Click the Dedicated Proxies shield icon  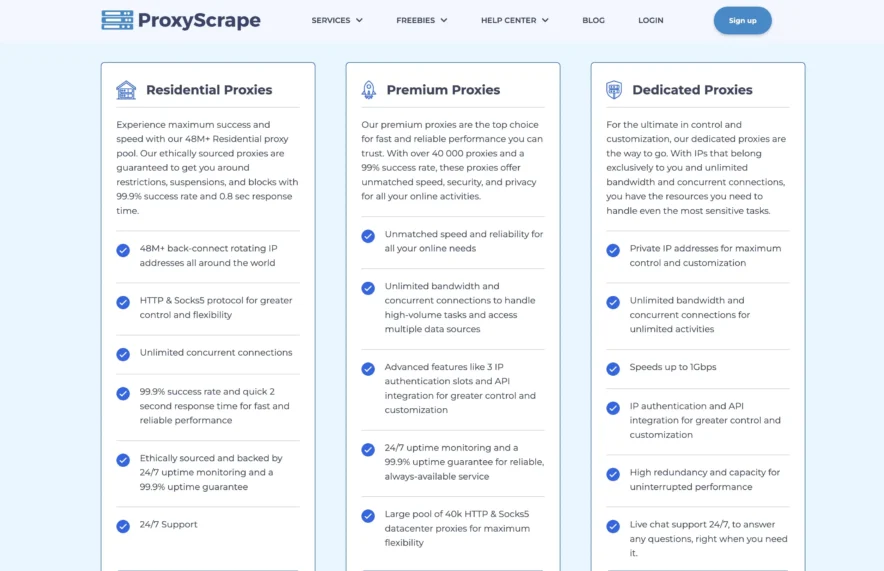614,90
